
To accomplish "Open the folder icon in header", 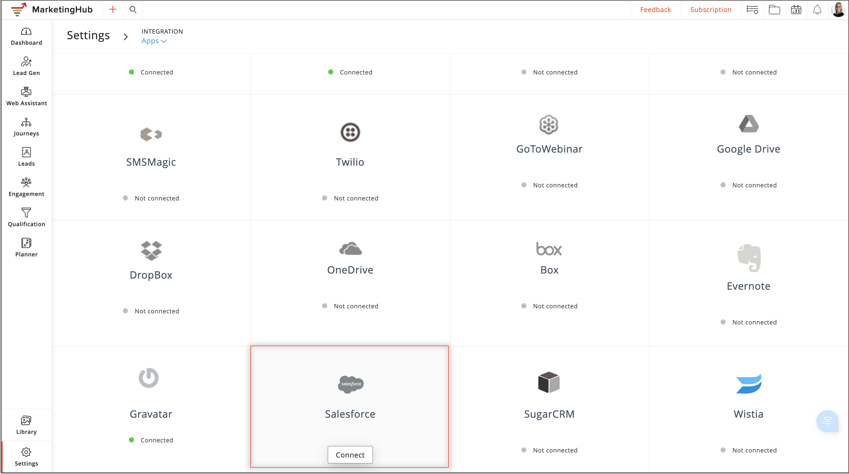I will pyautogui.click(x=774, y=9).
